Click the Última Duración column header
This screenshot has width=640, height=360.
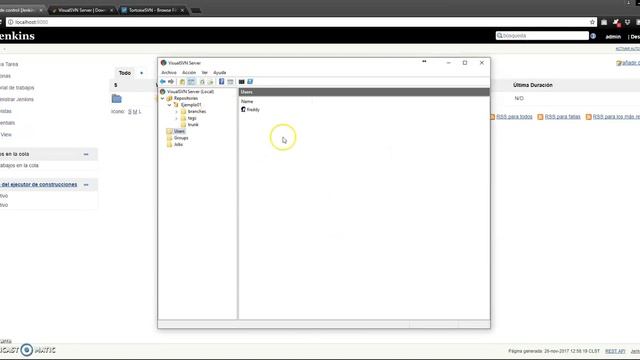pos(533,85)
